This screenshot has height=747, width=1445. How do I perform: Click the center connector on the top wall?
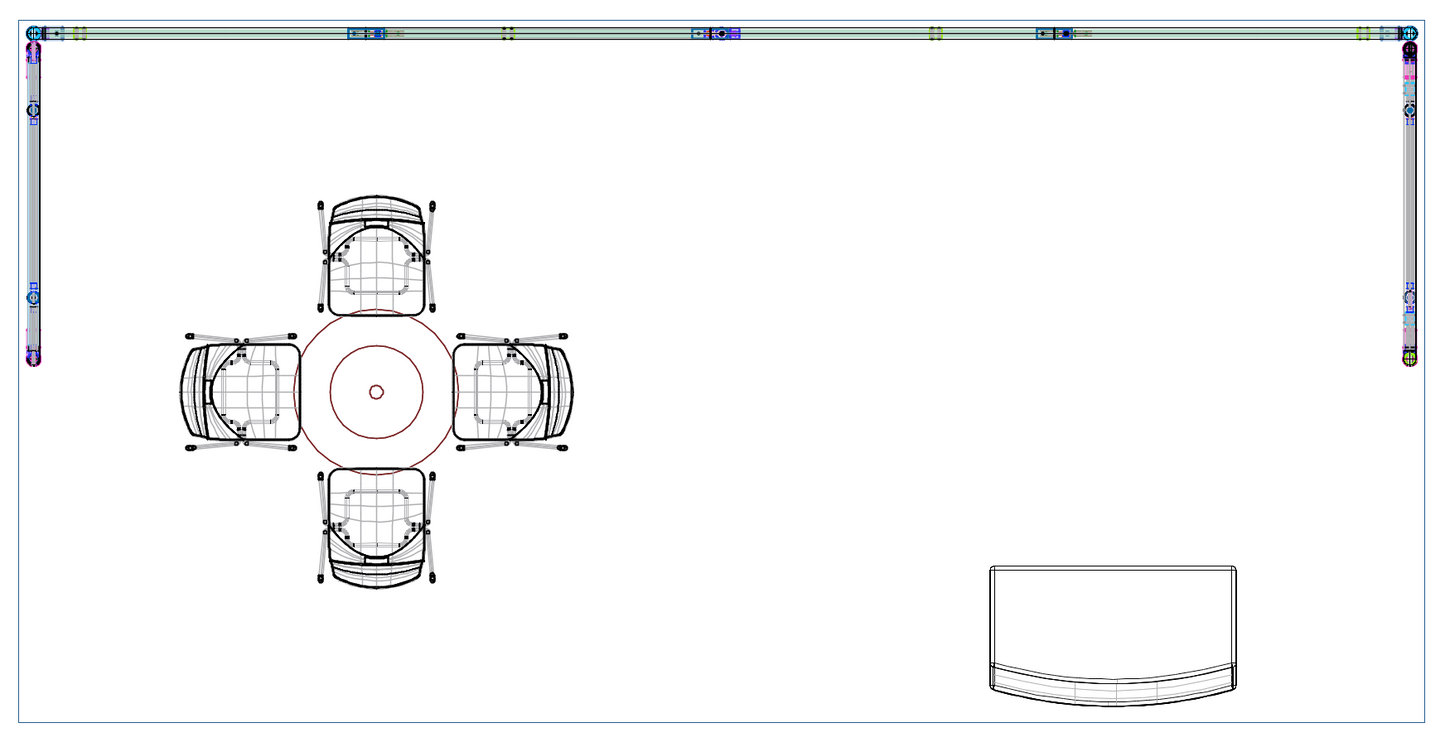tap(721, 33)
